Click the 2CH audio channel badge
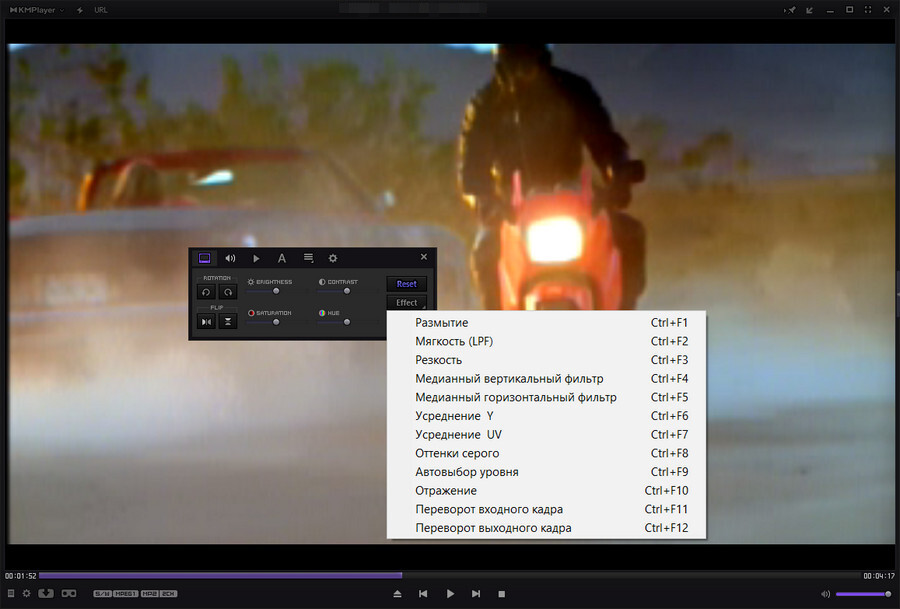900x609 pixels. (x=168, y=594)
